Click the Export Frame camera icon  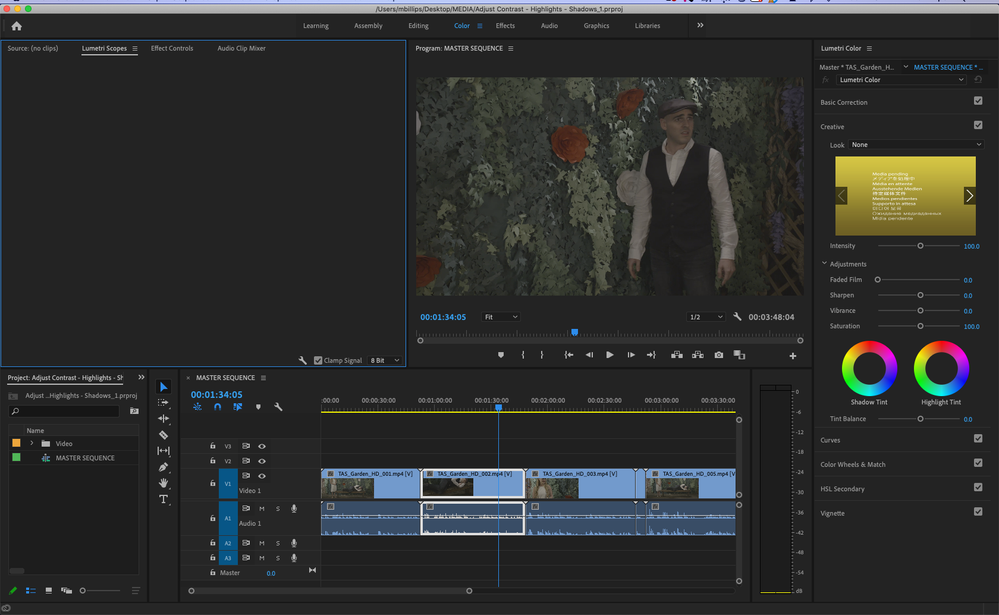718,355
